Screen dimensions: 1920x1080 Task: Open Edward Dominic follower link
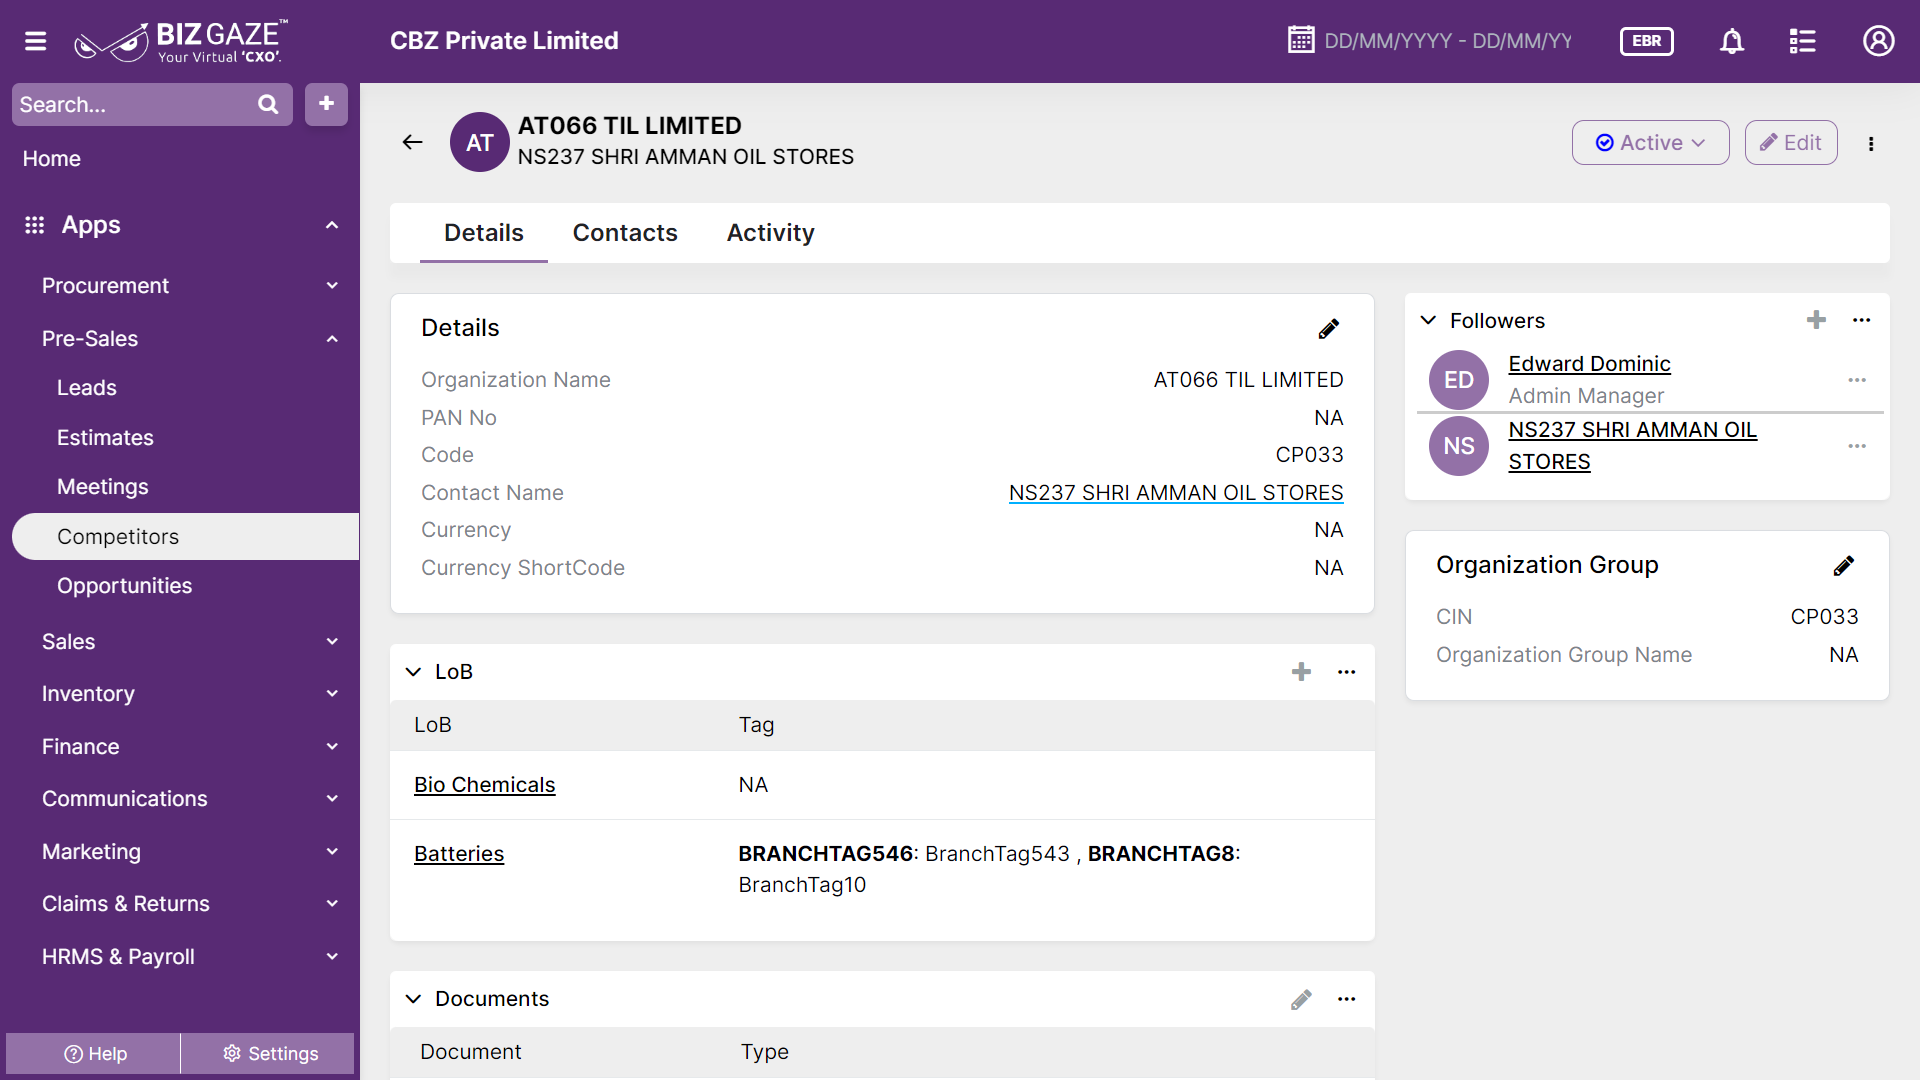tap(1589, 364)
